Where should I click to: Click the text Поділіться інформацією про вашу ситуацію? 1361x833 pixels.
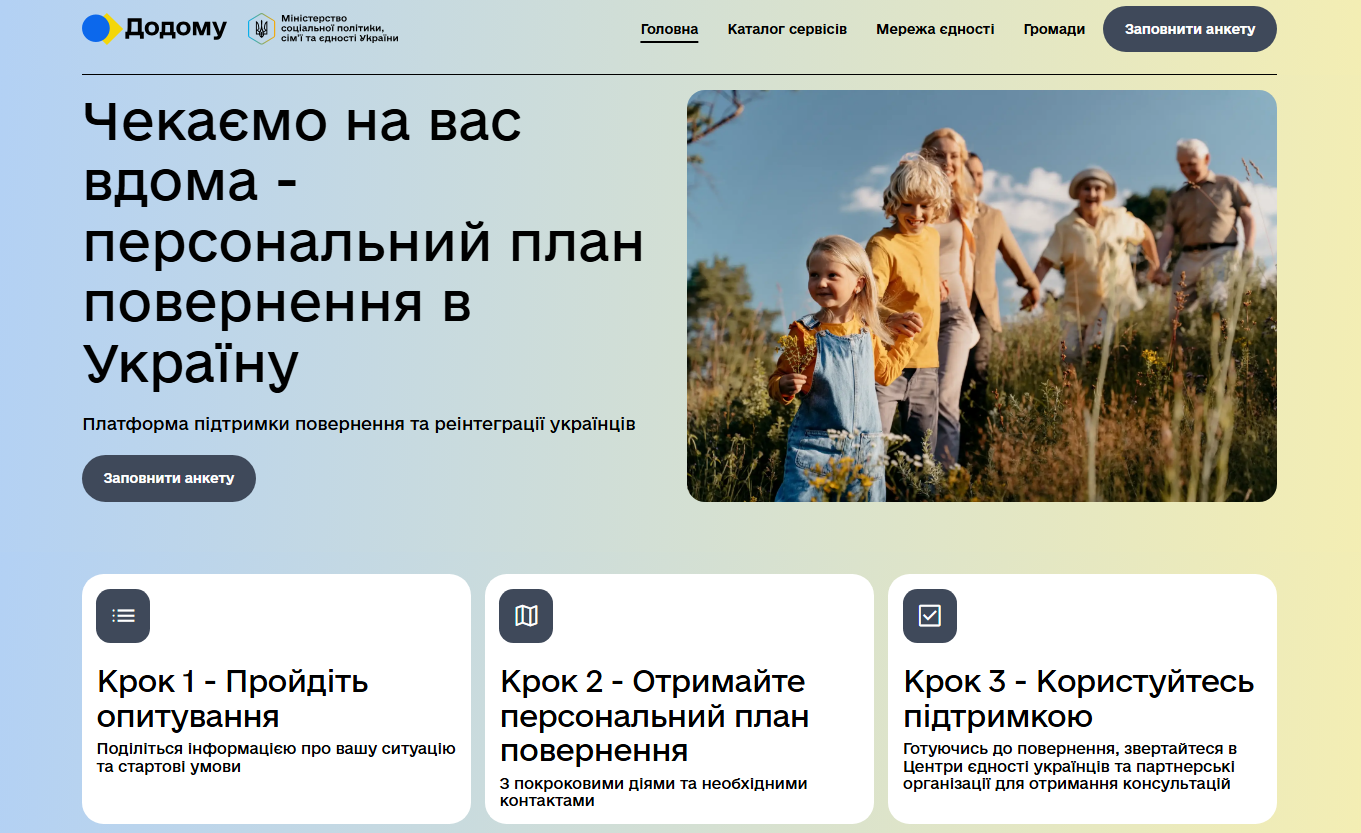(x=276, y=757)
